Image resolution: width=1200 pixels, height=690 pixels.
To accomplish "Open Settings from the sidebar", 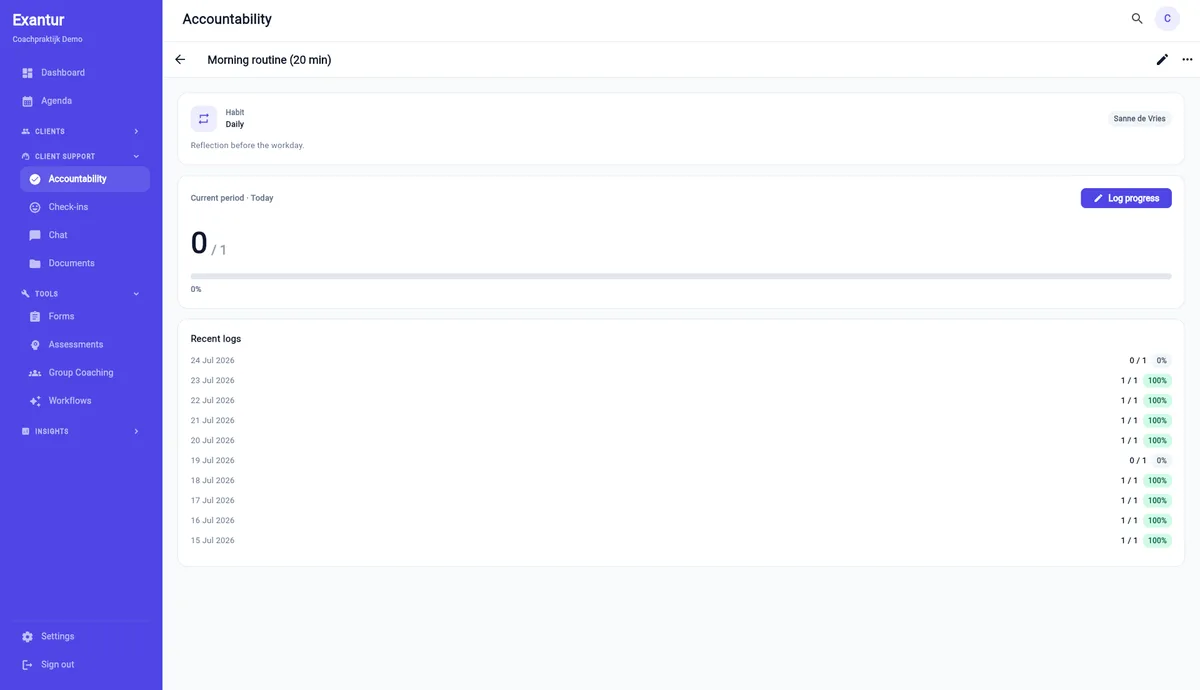I will point(81,636).
